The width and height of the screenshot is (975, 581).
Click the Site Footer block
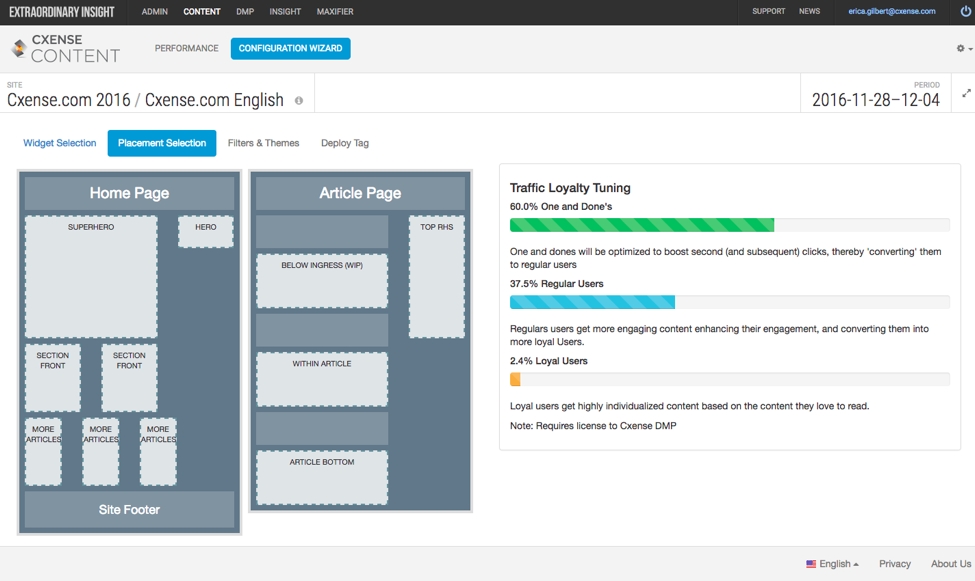129,509
